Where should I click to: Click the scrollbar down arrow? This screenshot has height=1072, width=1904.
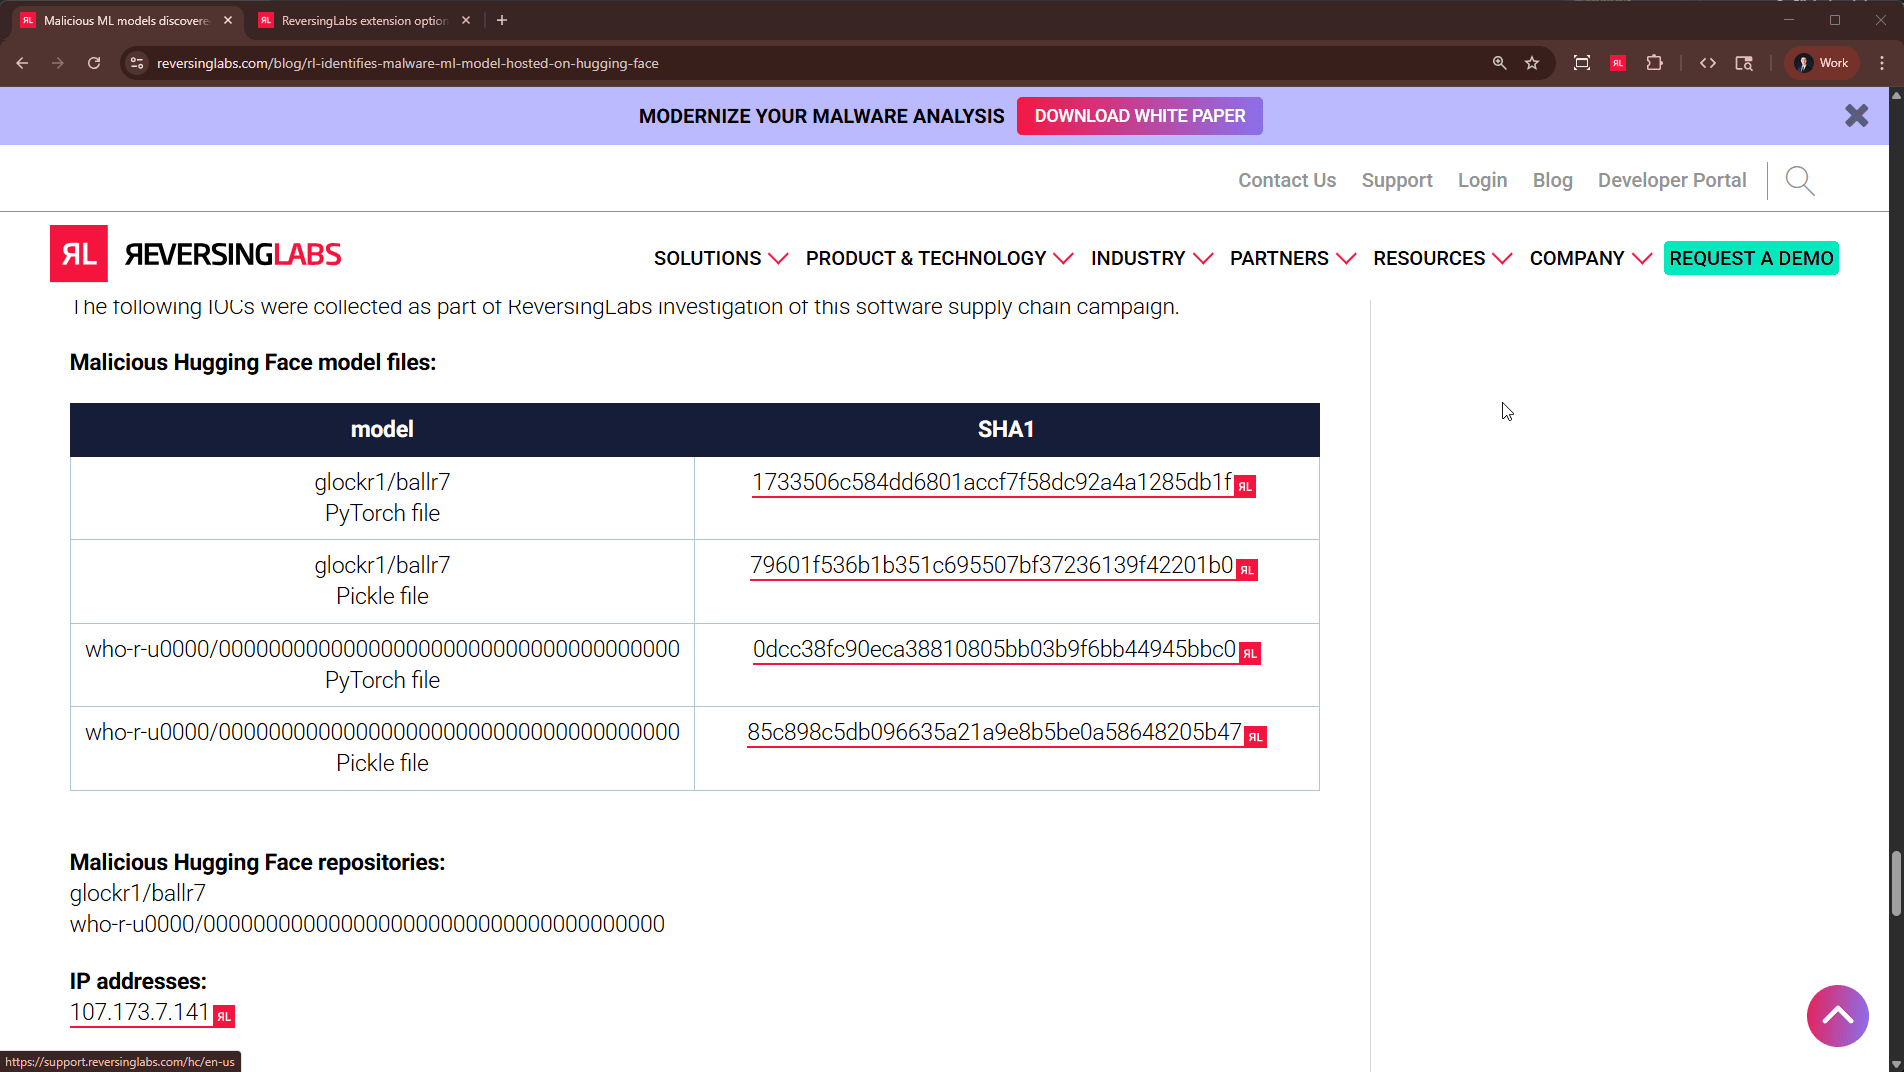coord(1896,1064)
